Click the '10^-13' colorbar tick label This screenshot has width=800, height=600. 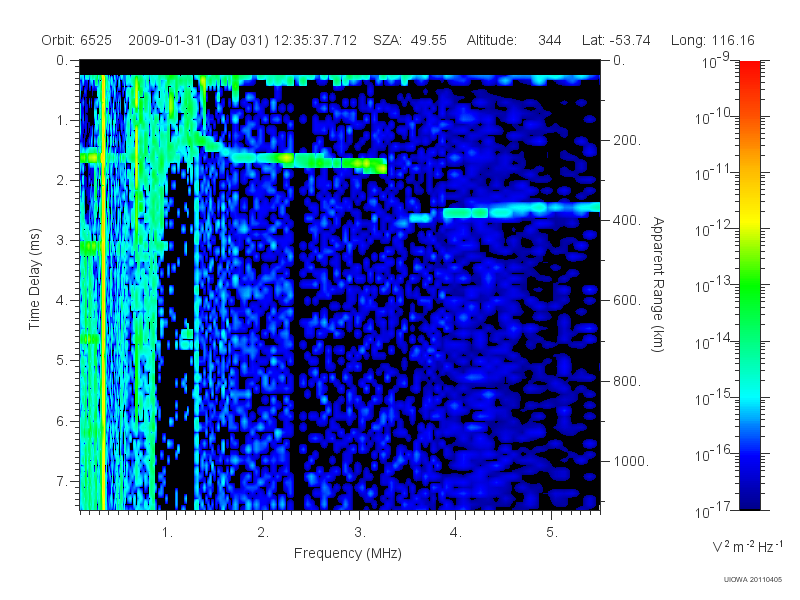click(x=714, y=285)
